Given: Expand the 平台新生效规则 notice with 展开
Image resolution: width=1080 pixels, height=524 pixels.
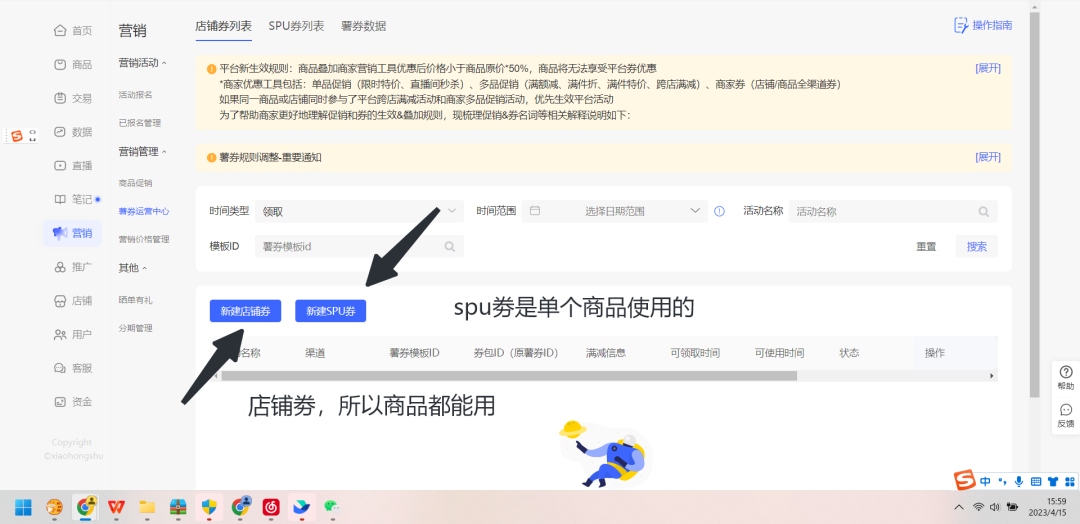Looking at the screenshot, I should (988, 68).
